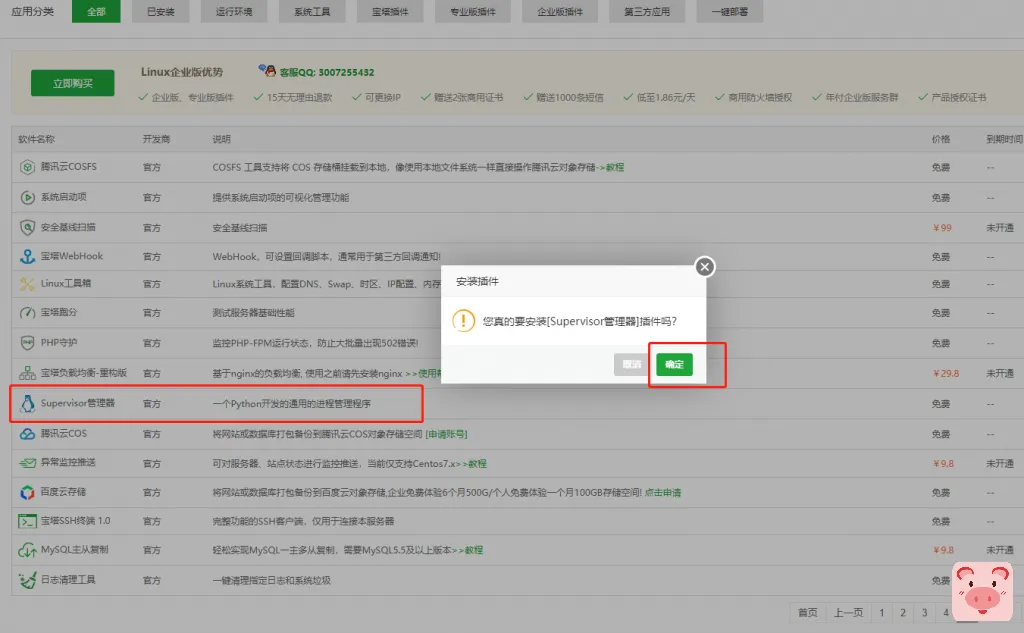
Task: Click the 日志清理工具 name text
Action: 68,579
